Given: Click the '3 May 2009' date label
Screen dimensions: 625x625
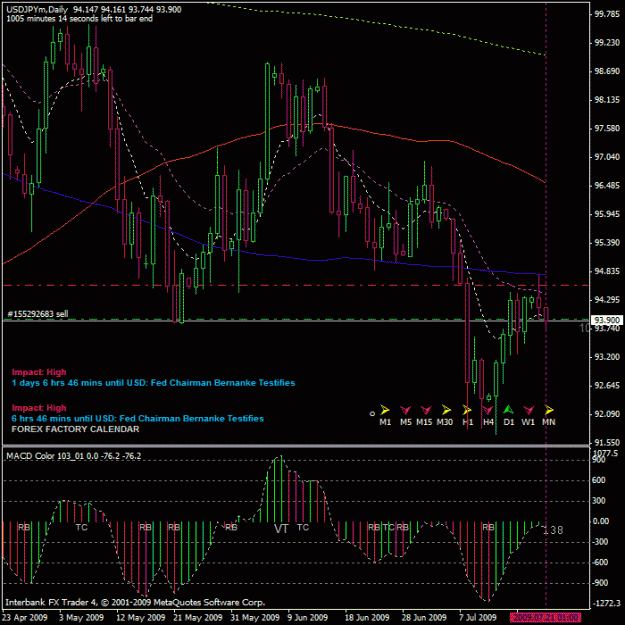Looking at the screenshot, I should click(82, 618).
